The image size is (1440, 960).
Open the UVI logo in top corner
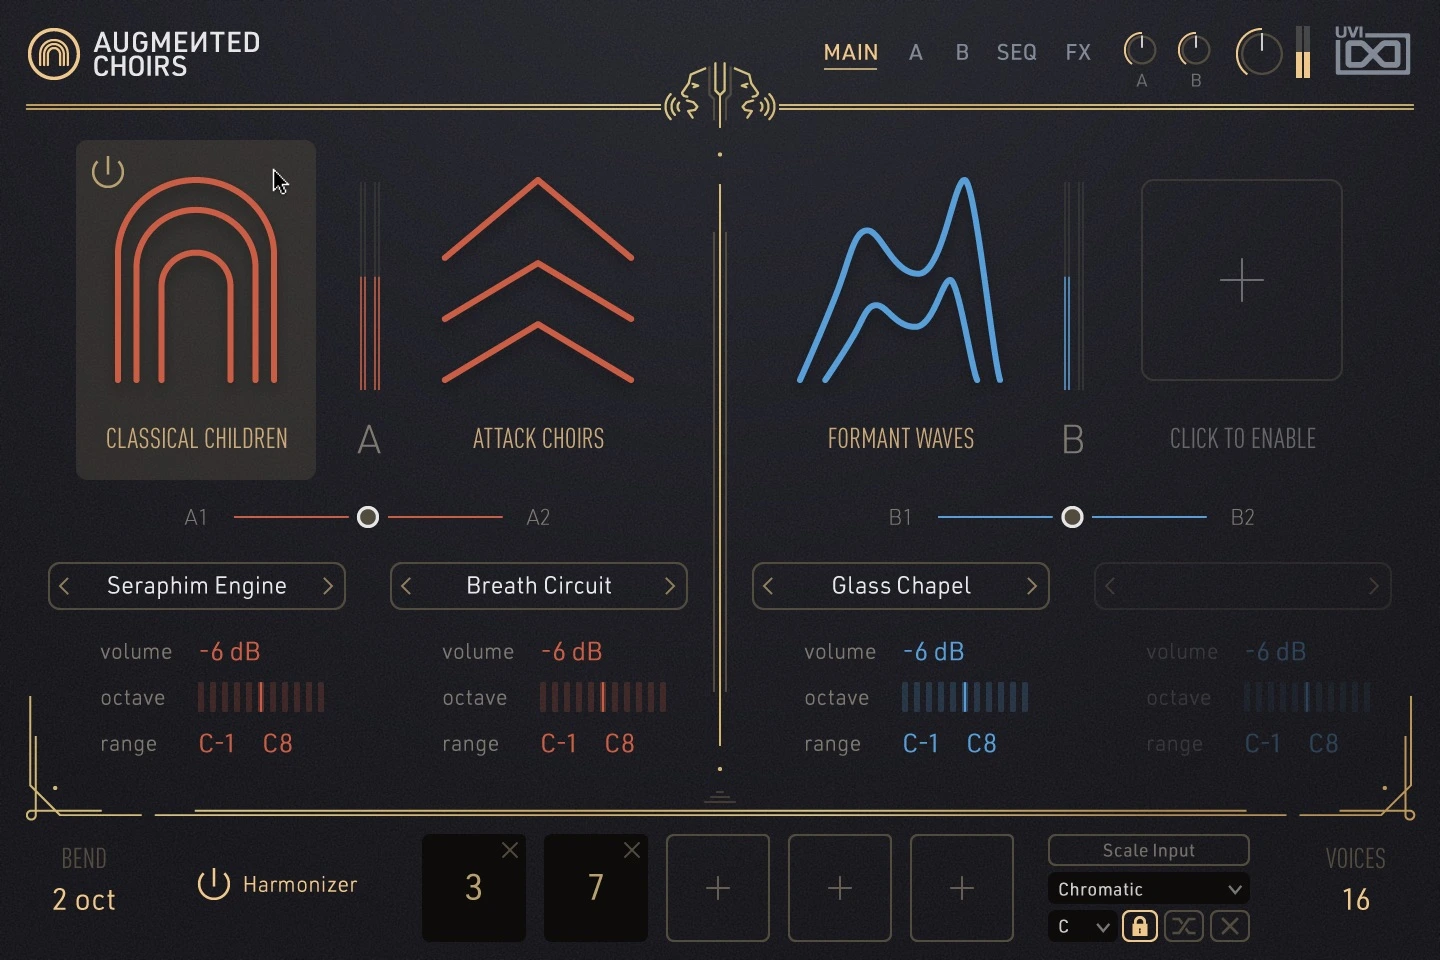coord(1372,51)
